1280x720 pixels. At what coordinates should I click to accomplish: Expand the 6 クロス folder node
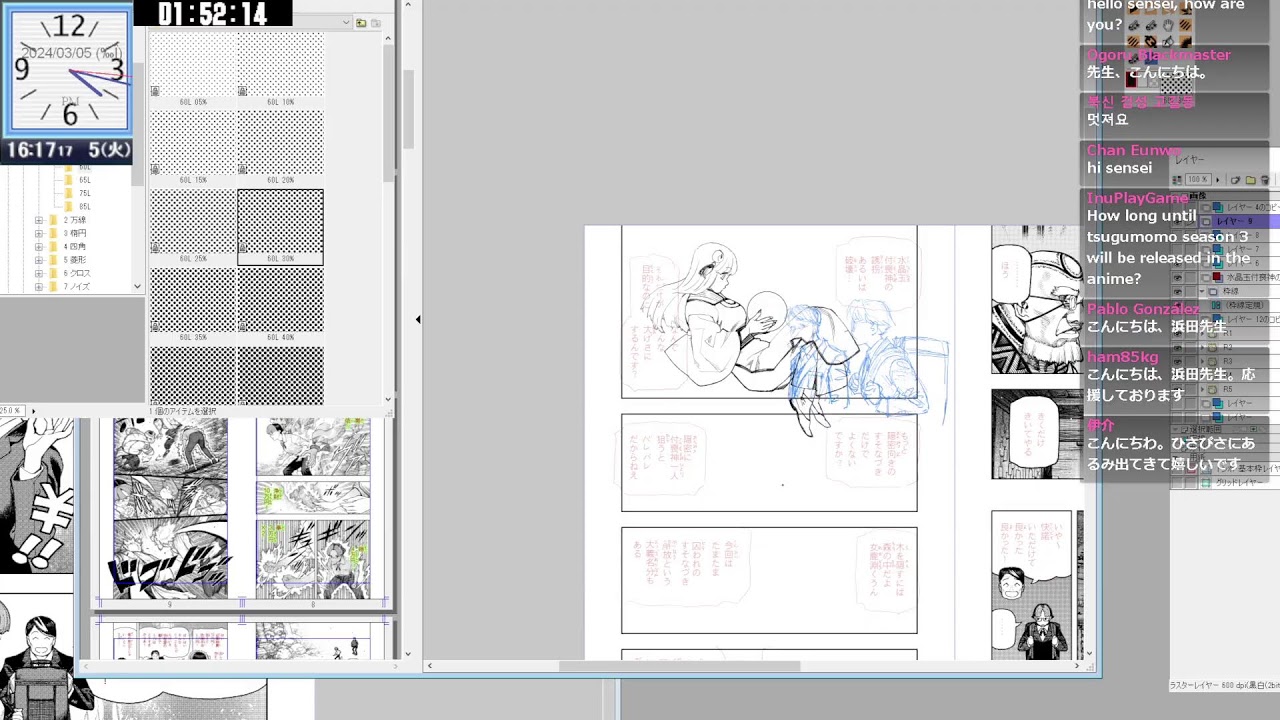(39, 273)
